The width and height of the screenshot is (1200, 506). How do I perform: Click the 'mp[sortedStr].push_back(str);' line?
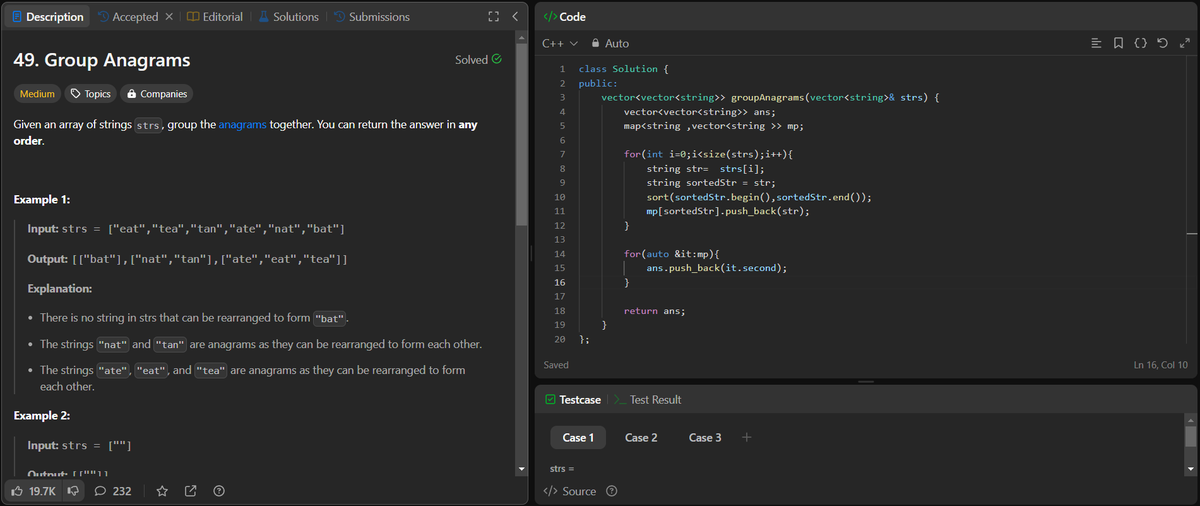tap(728, 211)
